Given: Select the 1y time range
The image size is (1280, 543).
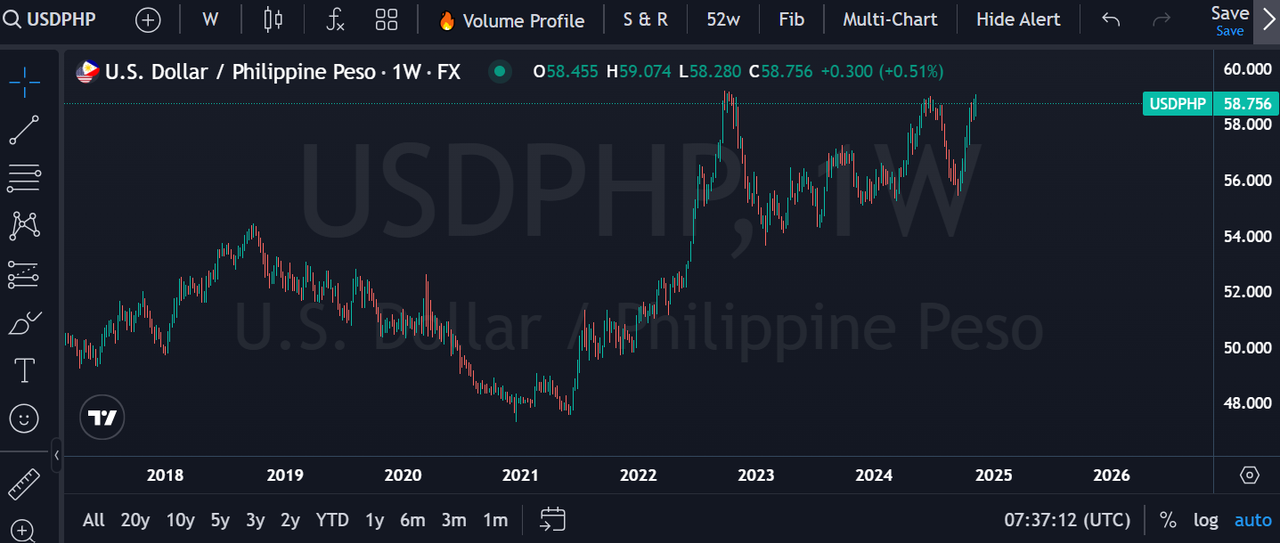Looking at the screenshot, I should (x=374, y=520).
